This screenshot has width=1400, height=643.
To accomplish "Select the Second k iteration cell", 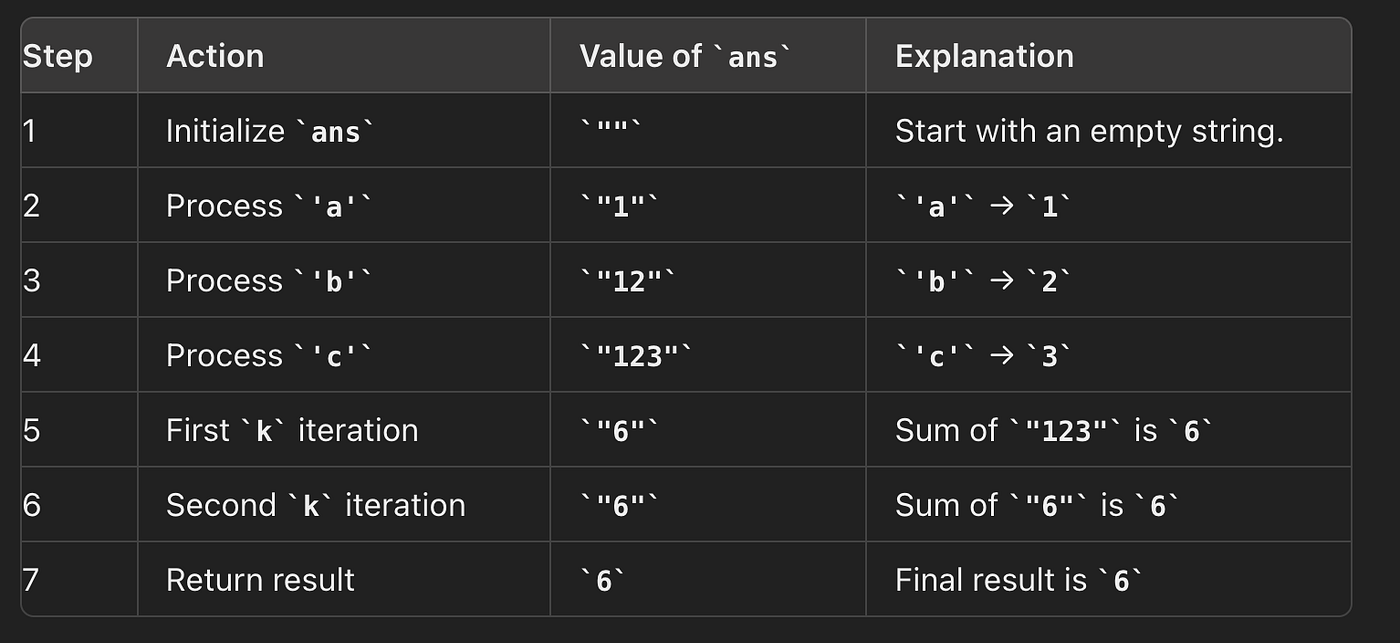I will pyautogui.click(x=315, y=506).
